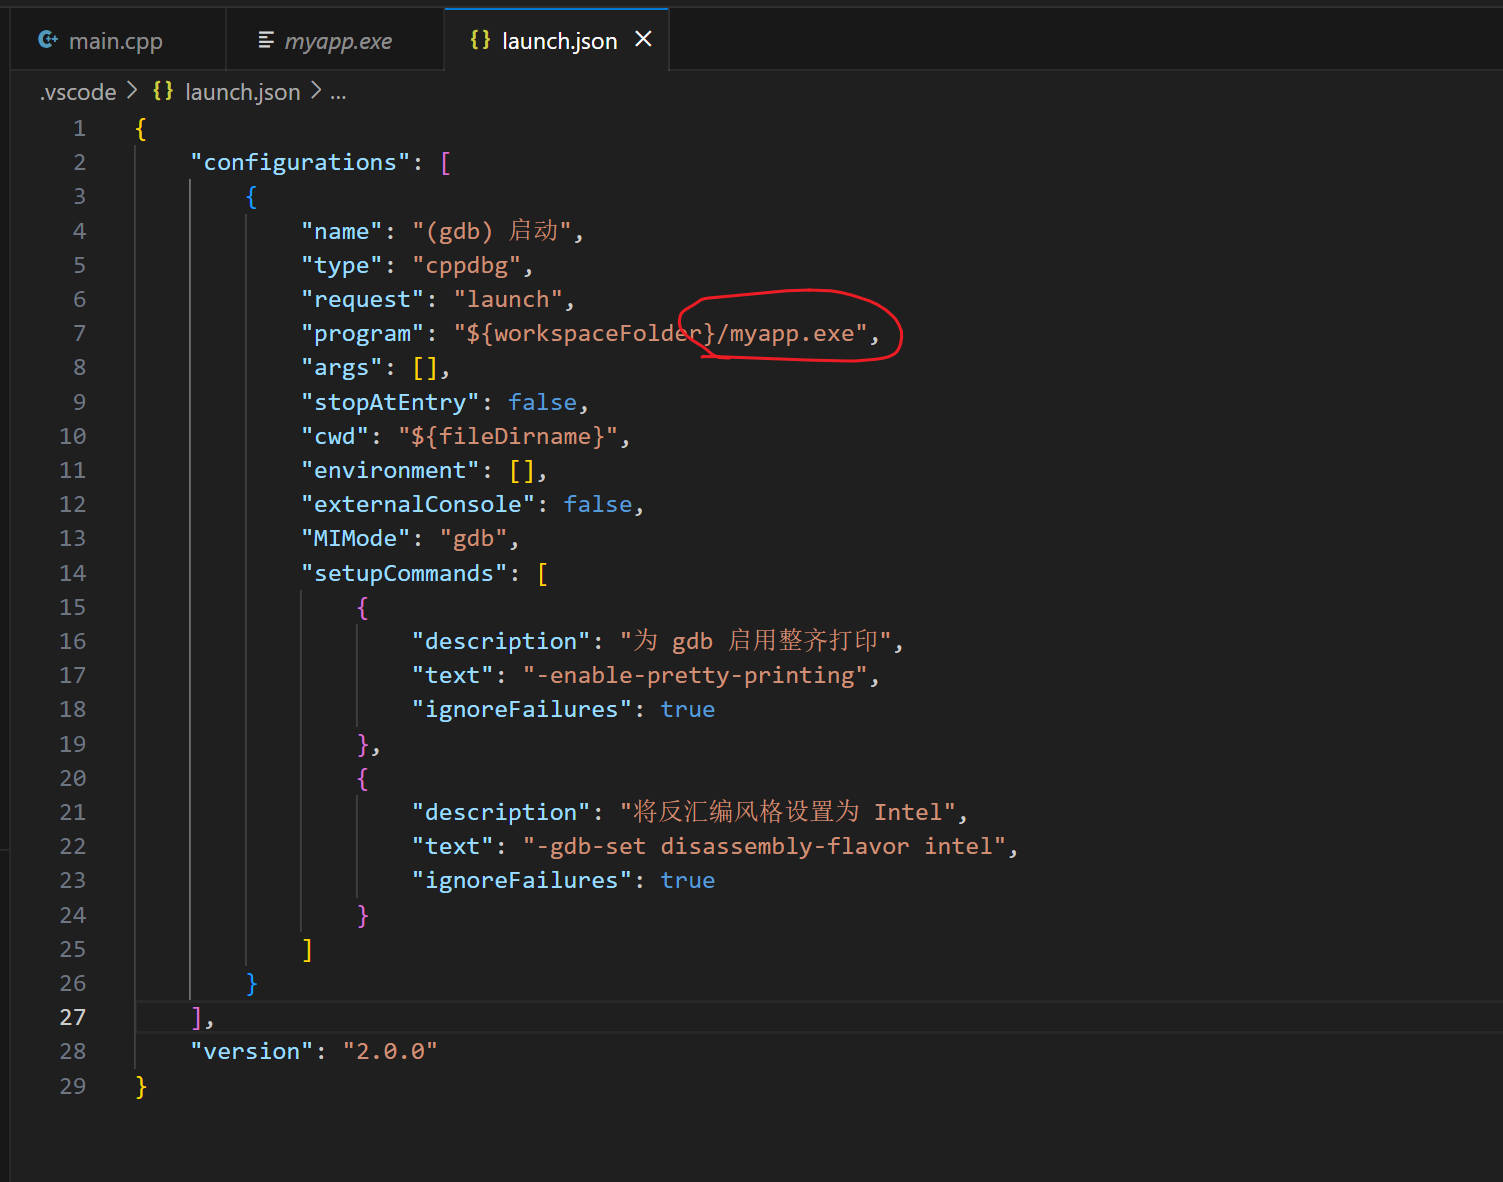Click the braces icon in the breadcrumb path
This screenshot has height=1182, width=1503.
pos(163,92)
